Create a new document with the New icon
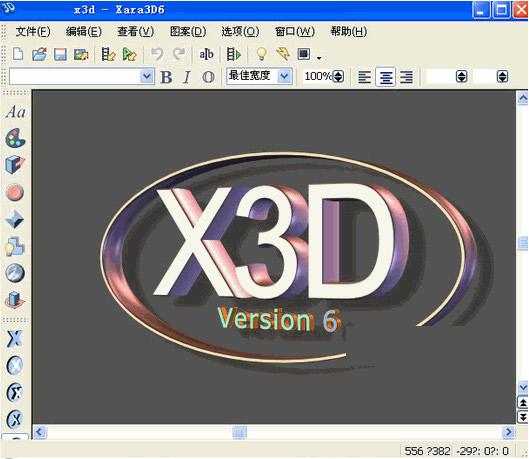 pyautogui.click(x=18, y=54)
